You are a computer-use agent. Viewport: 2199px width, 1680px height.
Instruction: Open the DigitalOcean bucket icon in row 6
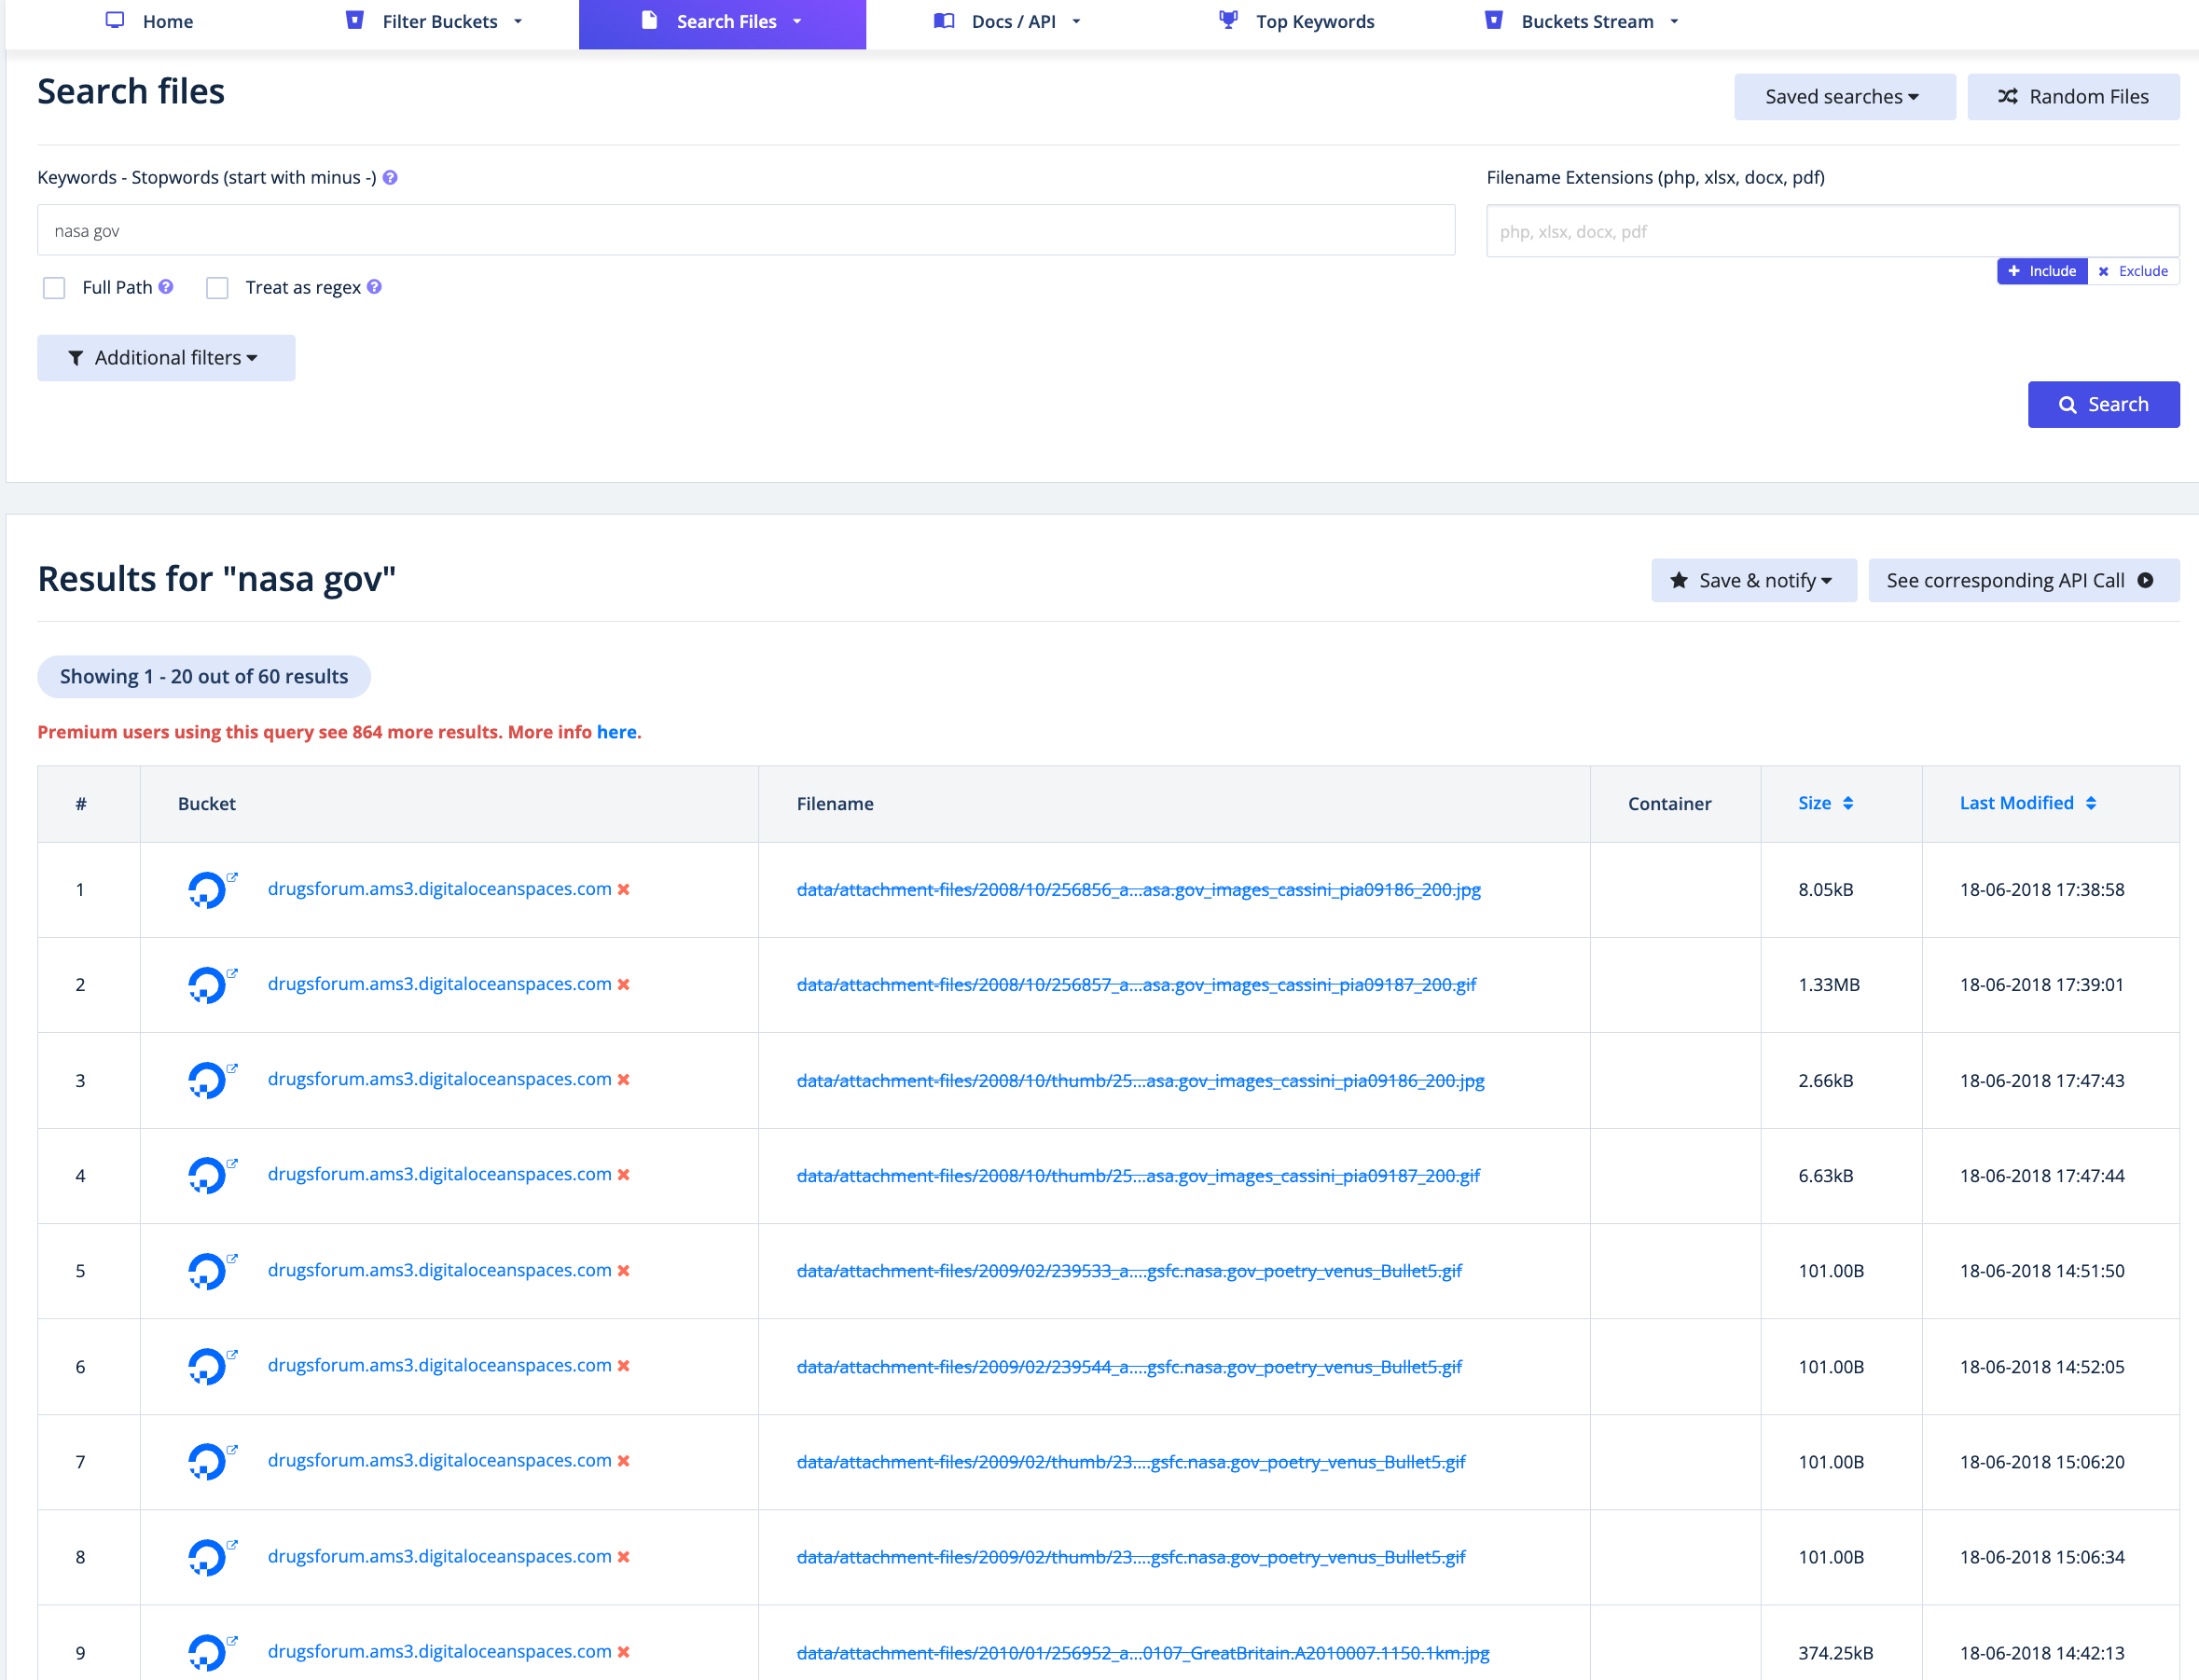click(207, 1366)
